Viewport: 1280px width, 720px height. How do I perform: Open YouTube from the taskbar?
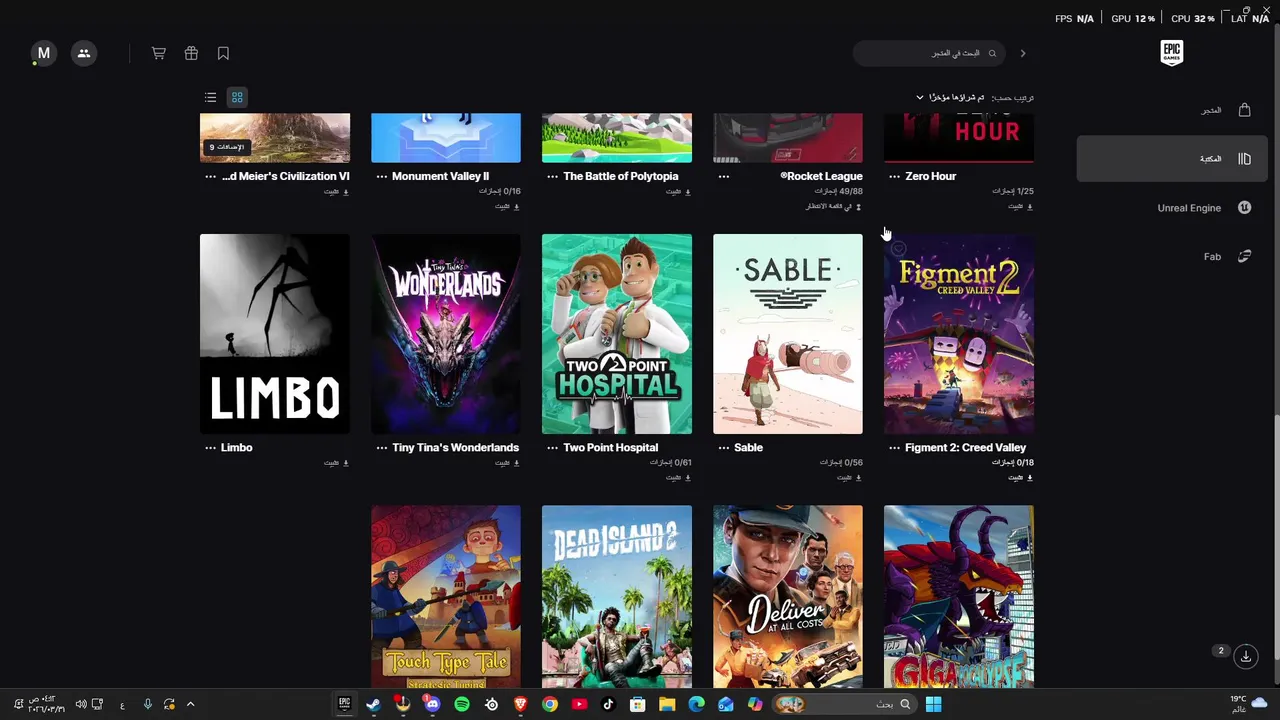tap(579, 704)
